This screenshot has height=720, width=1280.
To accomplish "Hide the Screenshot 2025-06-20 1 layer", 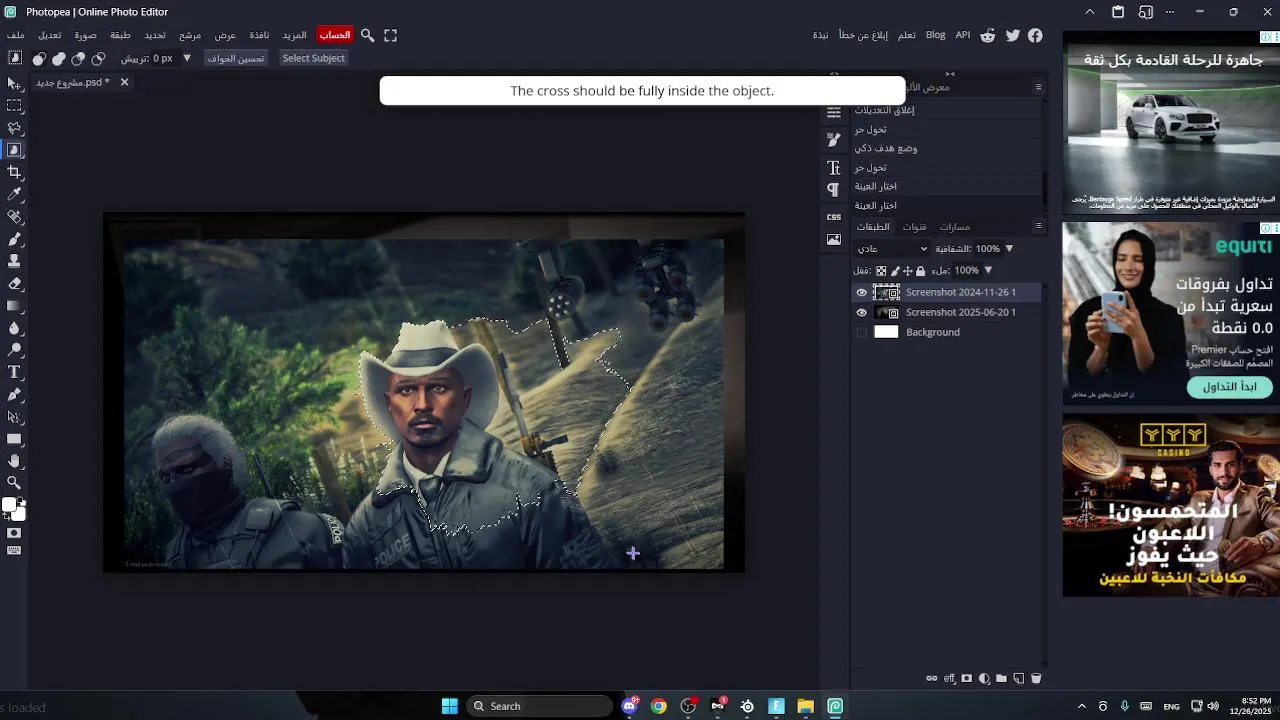I will coord(861,313).
